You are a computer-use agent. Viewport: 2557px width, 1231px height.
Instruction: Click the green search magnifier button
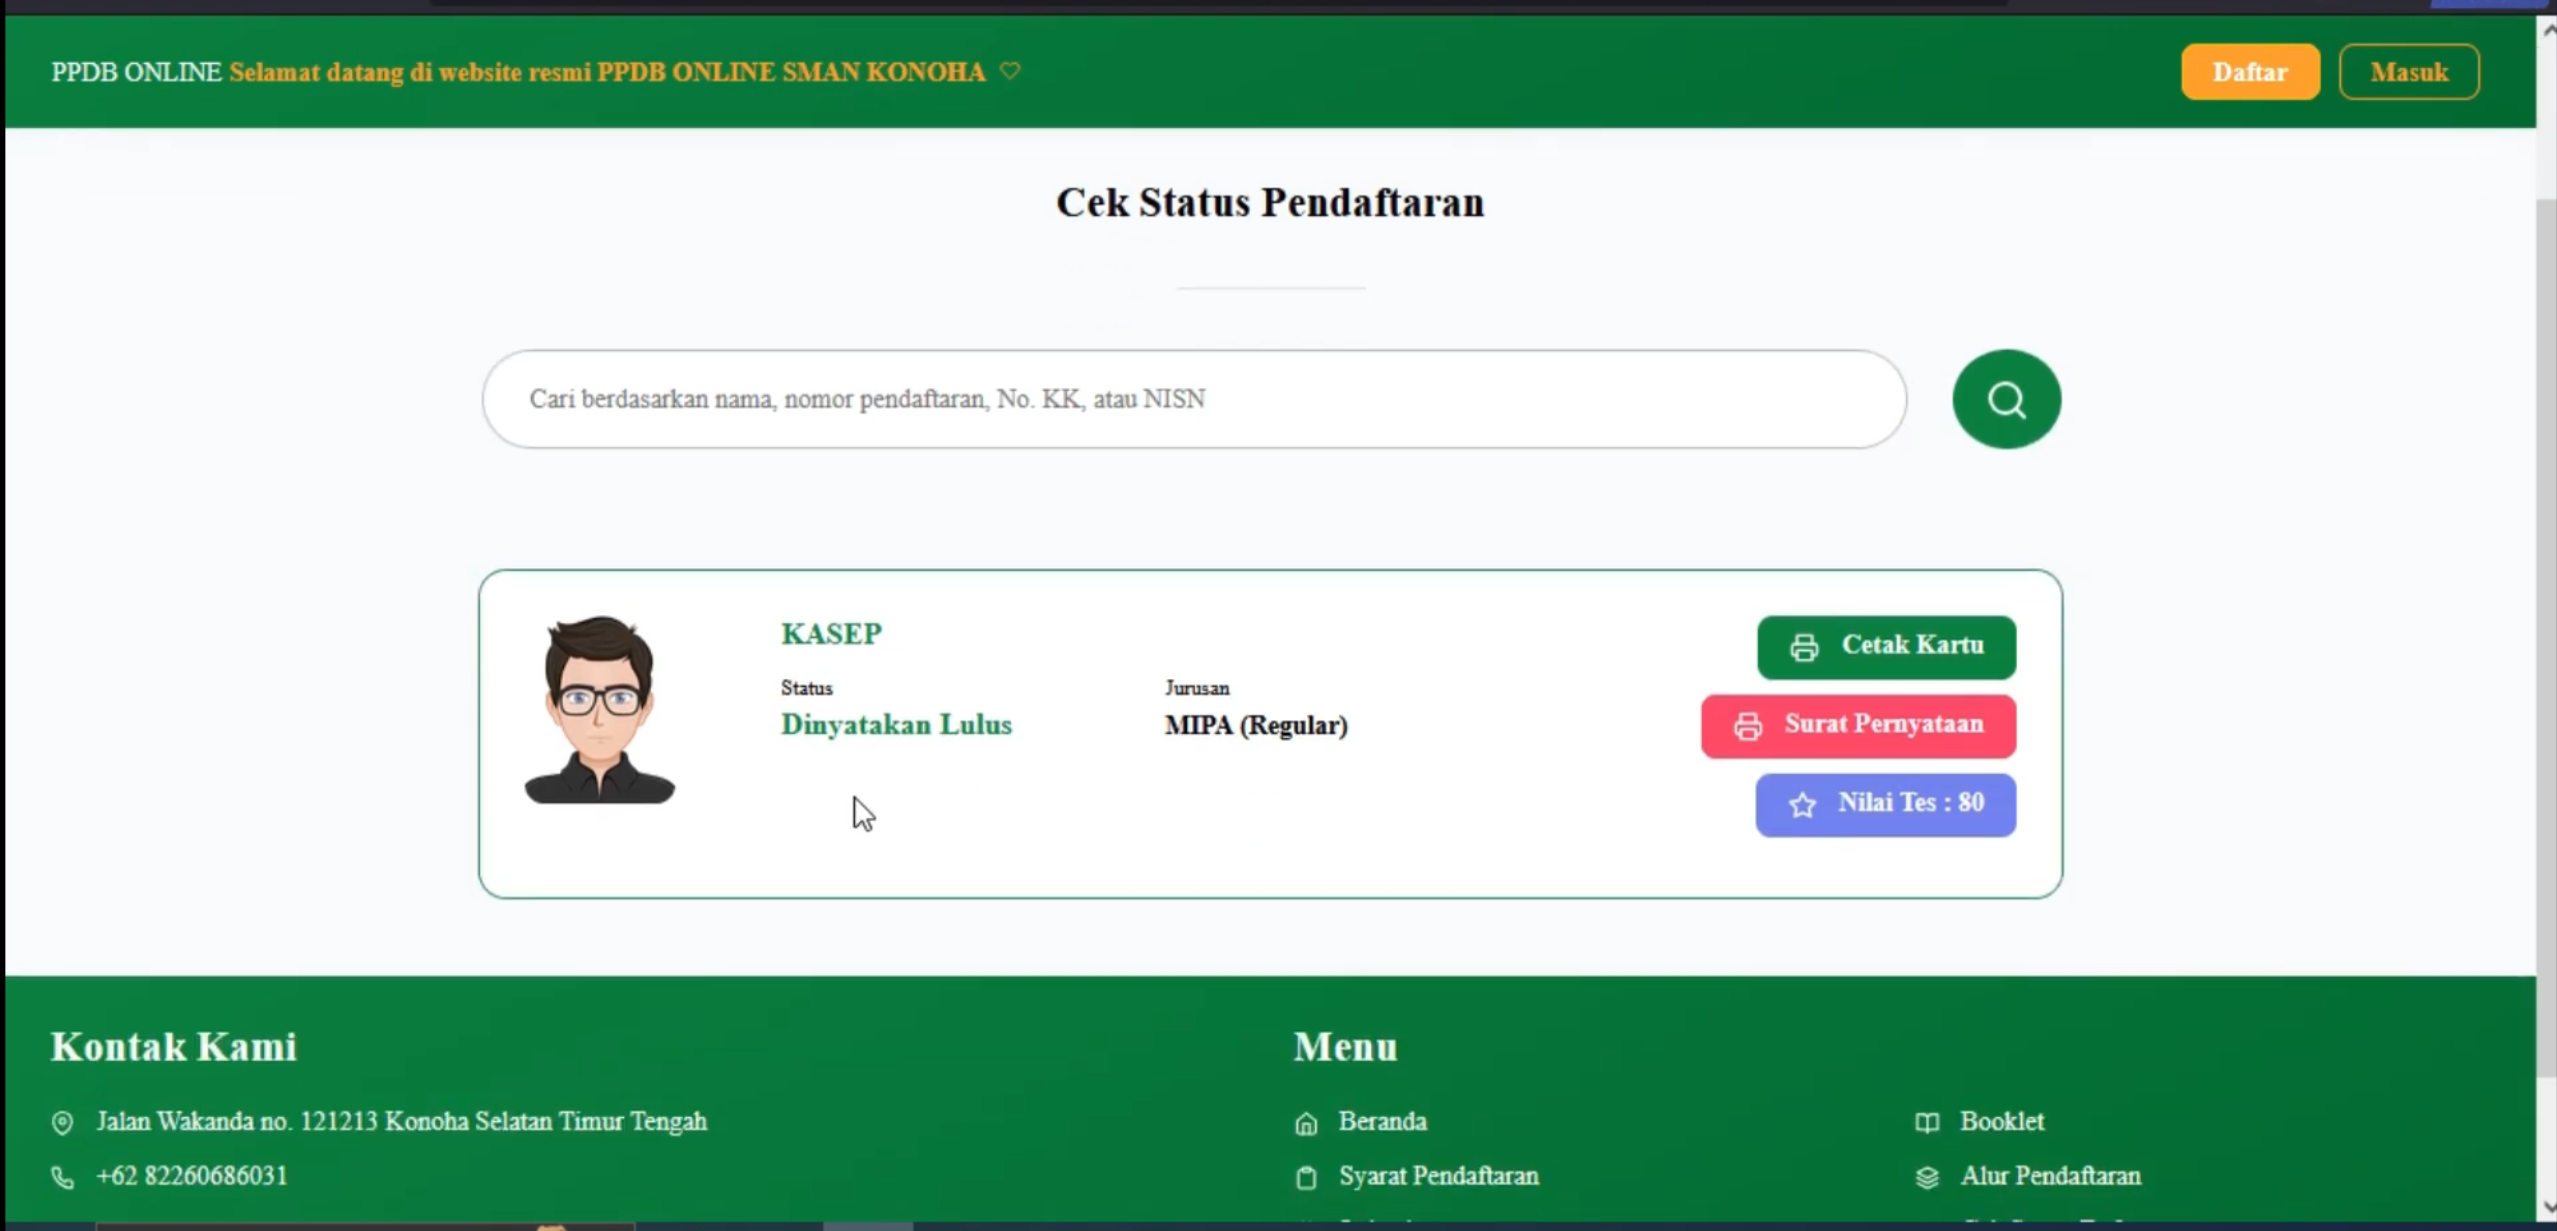click(x=2006, y=399)
